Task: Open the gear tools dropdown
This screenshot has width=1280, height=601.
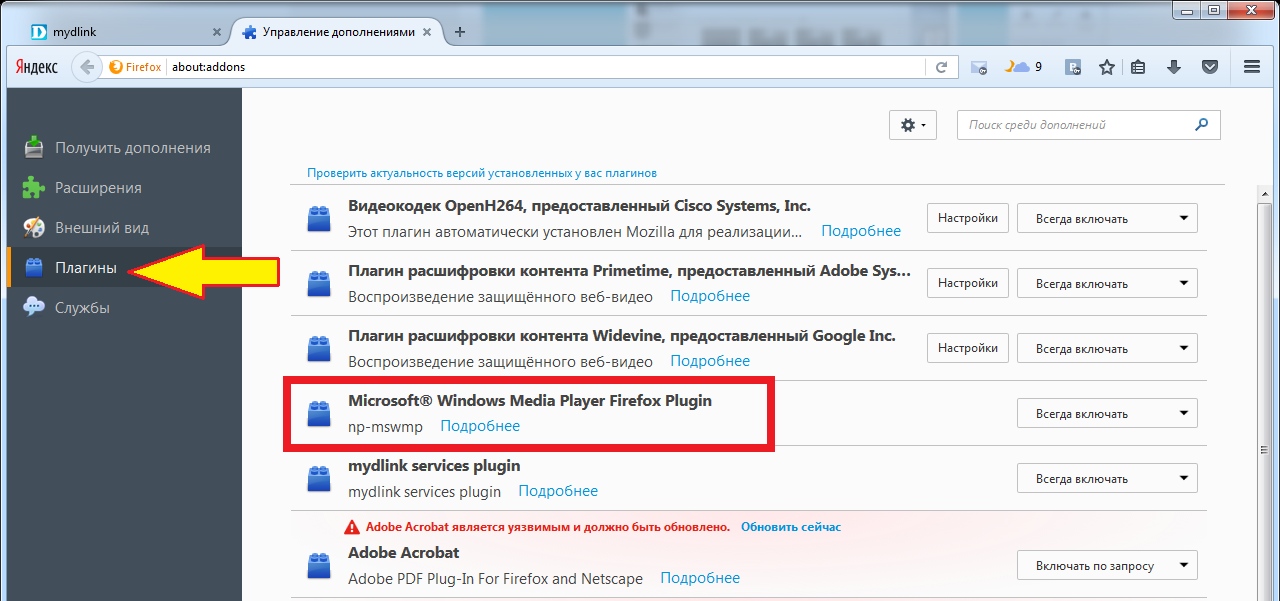Action: click(912, 125)
